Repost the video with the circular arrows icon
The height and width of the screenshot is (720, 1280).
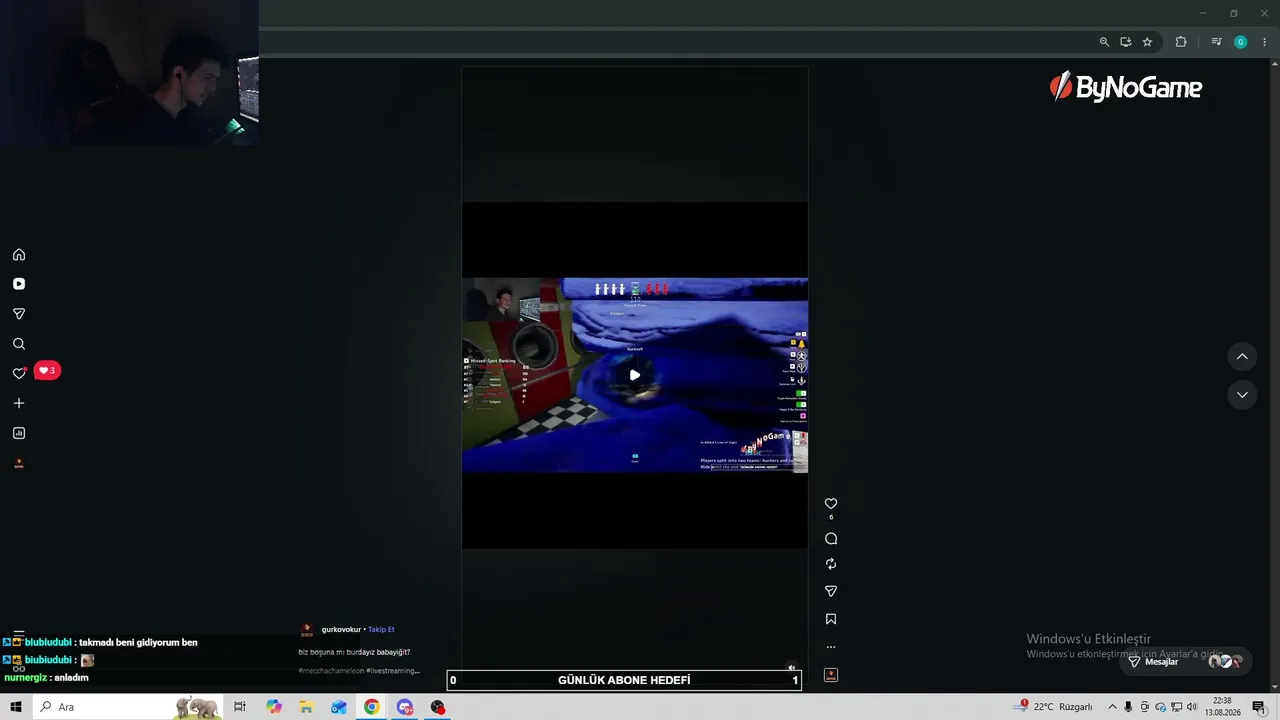(831, 564)
